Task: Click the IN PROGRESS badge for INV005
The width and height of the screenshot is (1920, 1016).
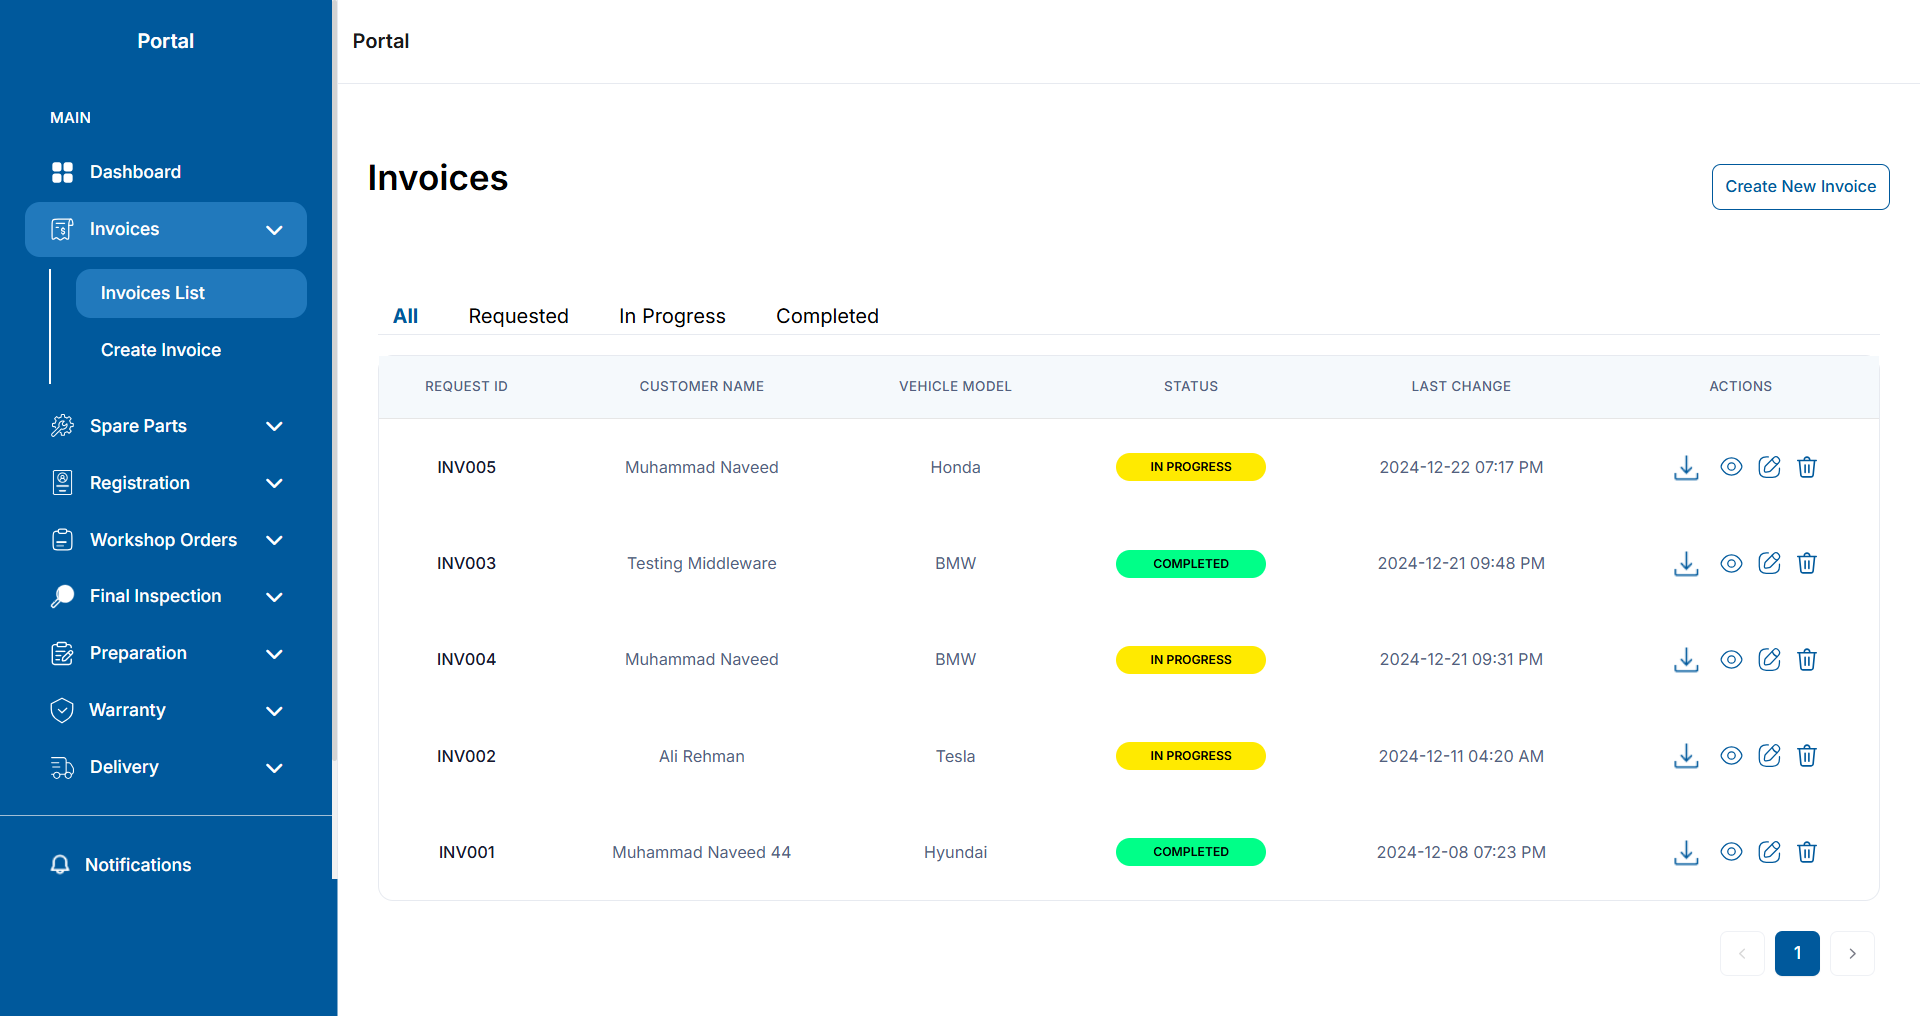Action: click(1190, 467)
